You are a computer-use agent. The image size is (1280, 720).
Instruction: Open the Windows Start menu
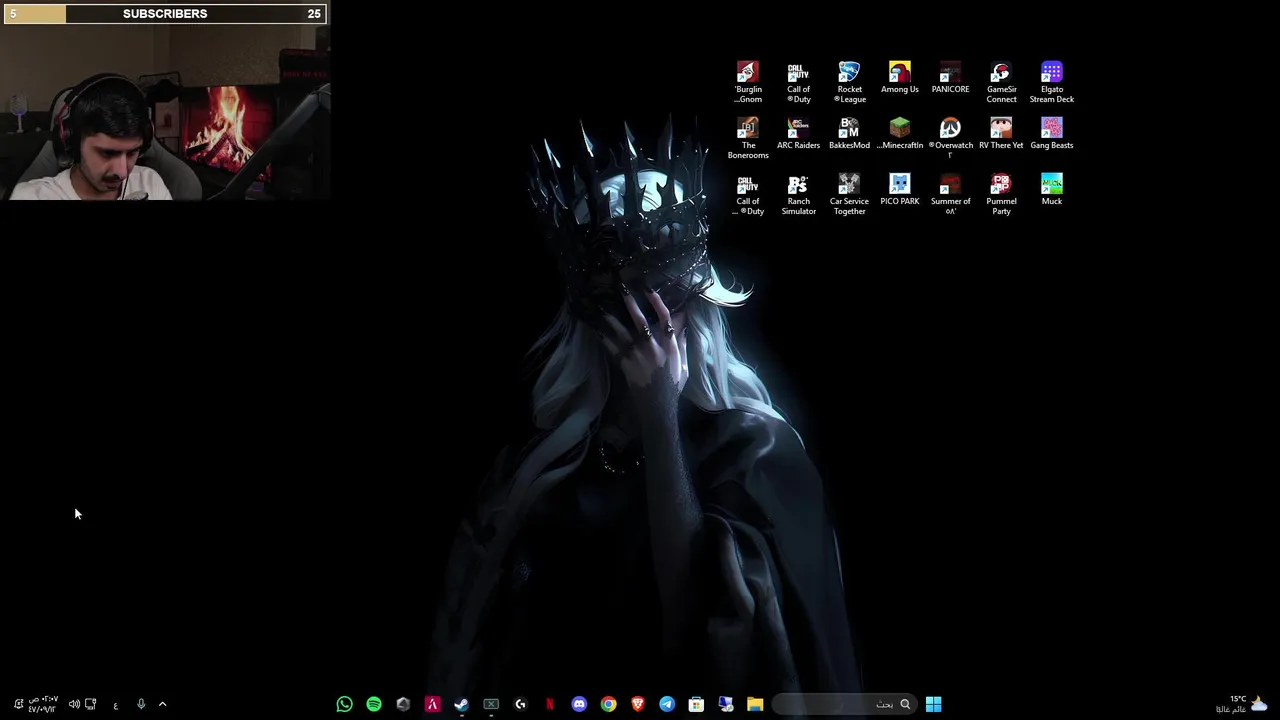pos(933,704)
